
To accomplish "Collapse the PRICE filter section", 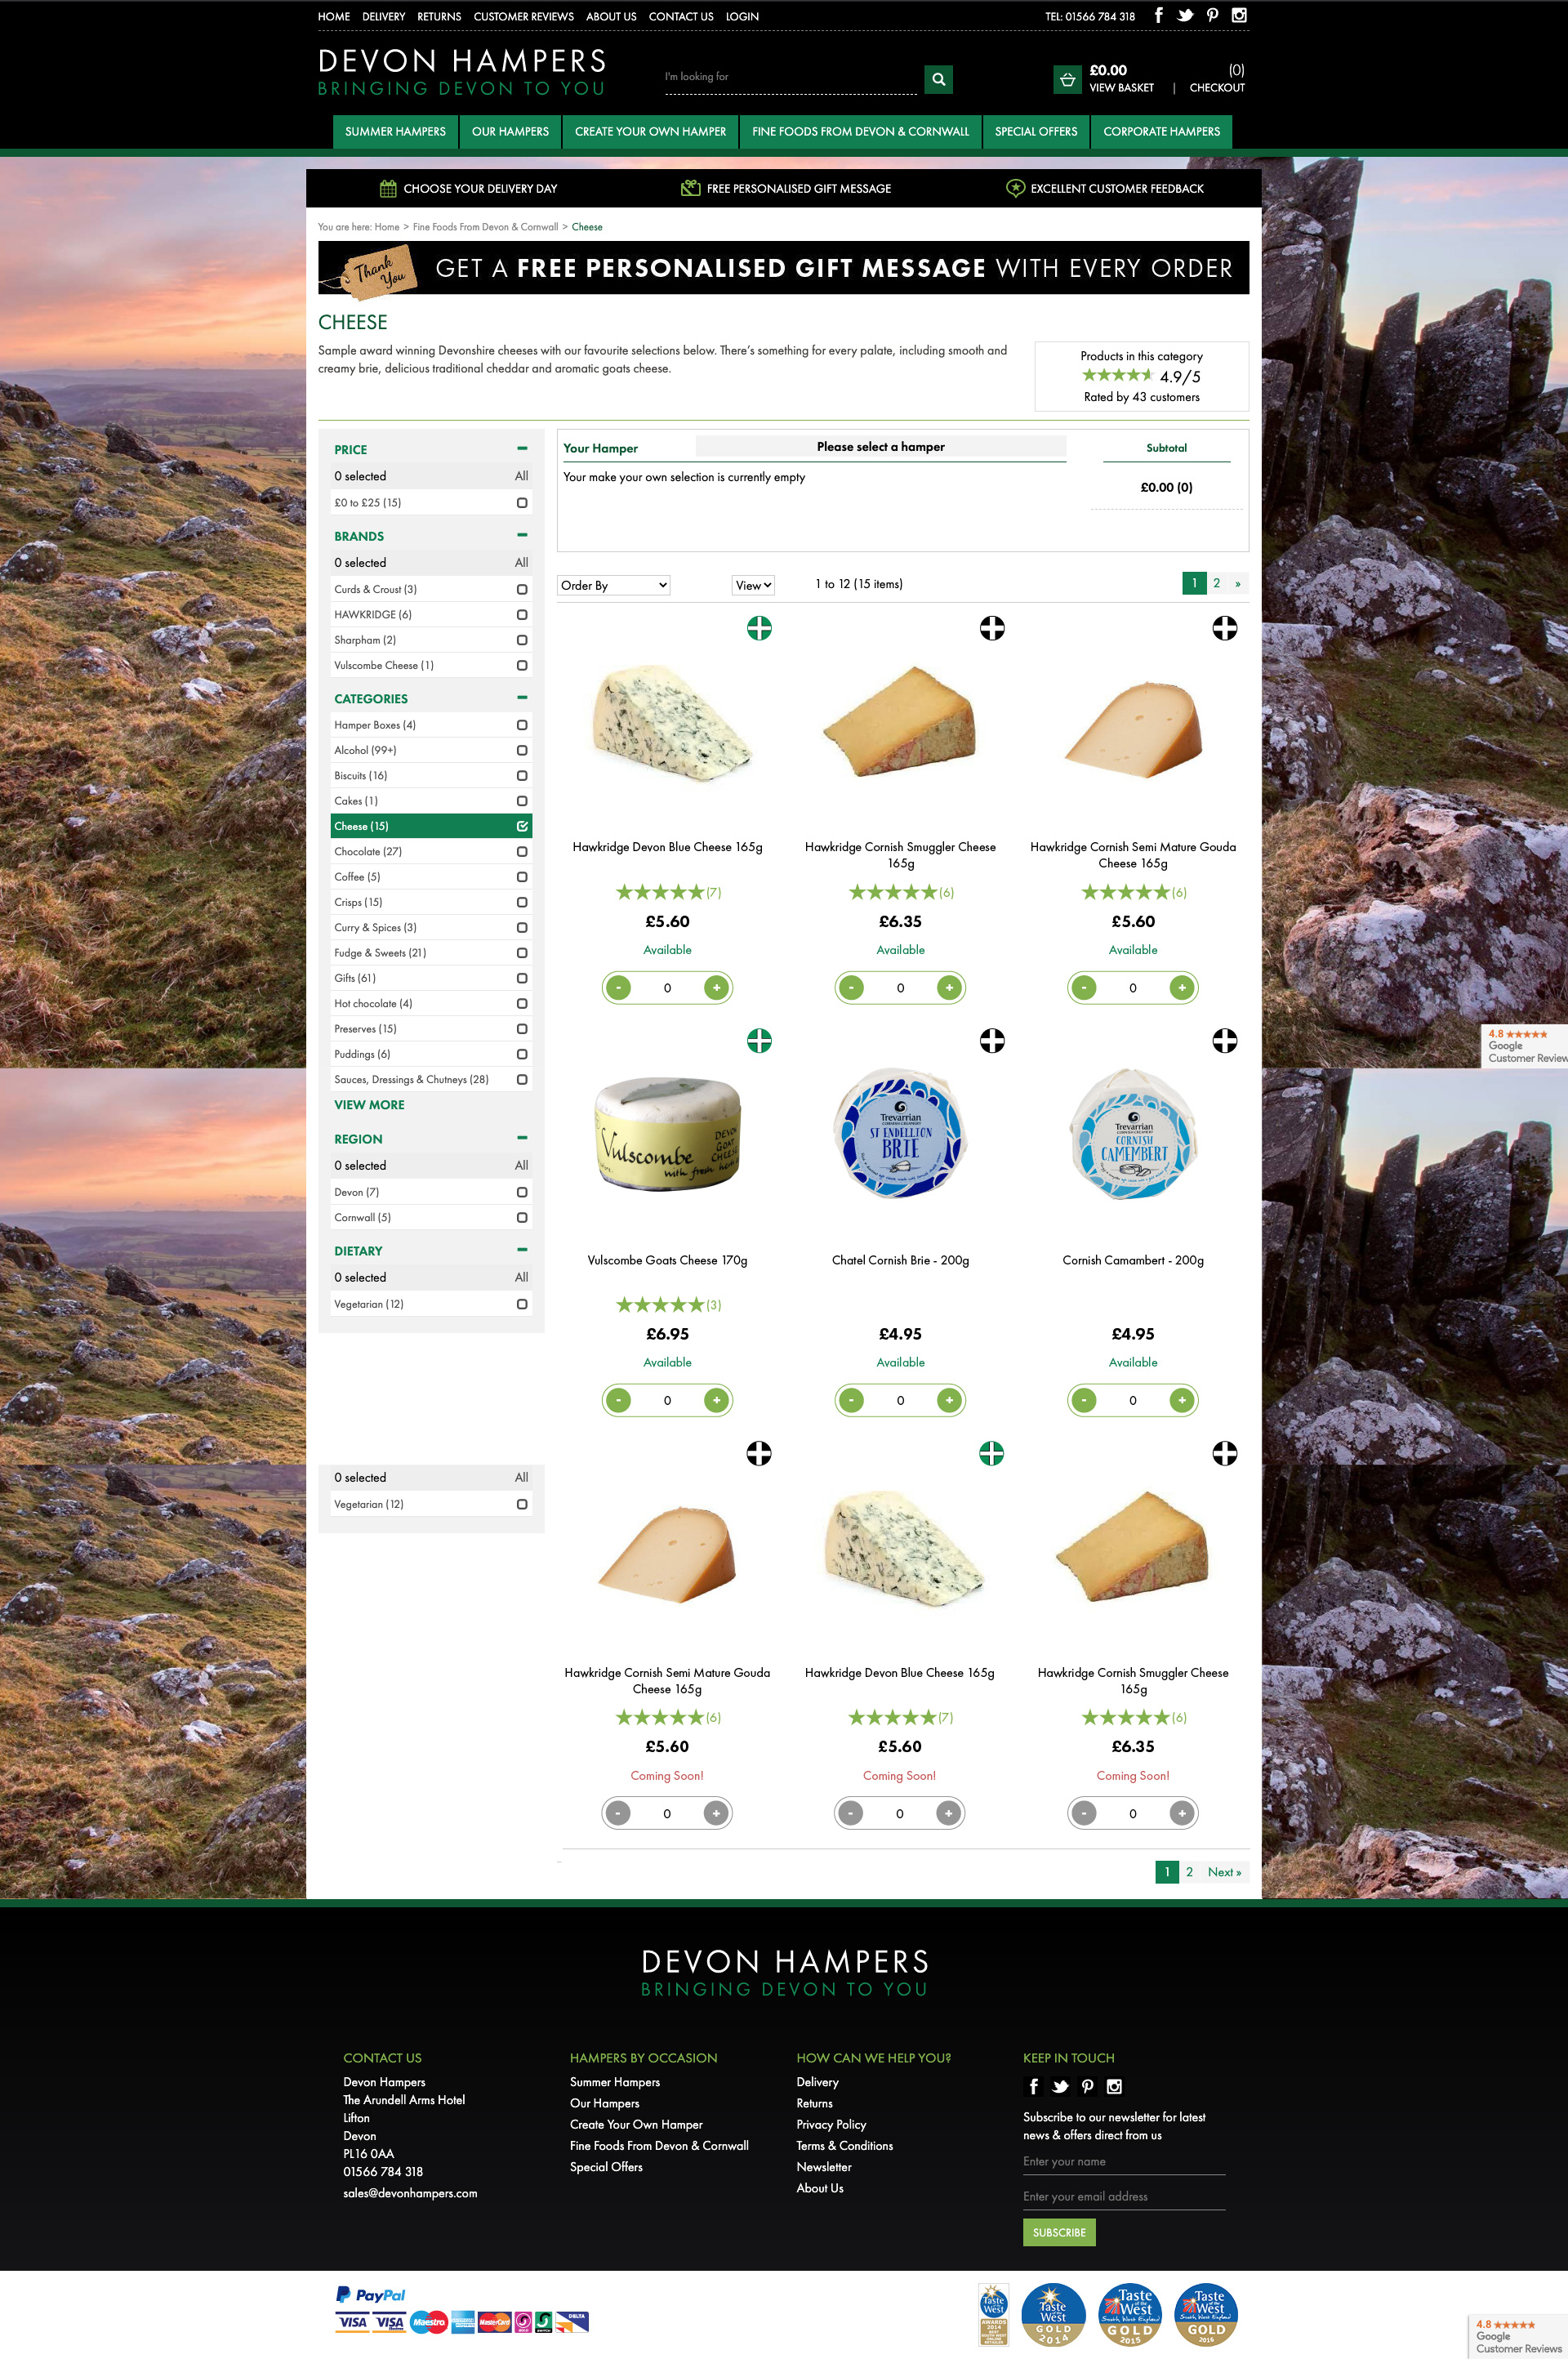I will coord(522,449).
